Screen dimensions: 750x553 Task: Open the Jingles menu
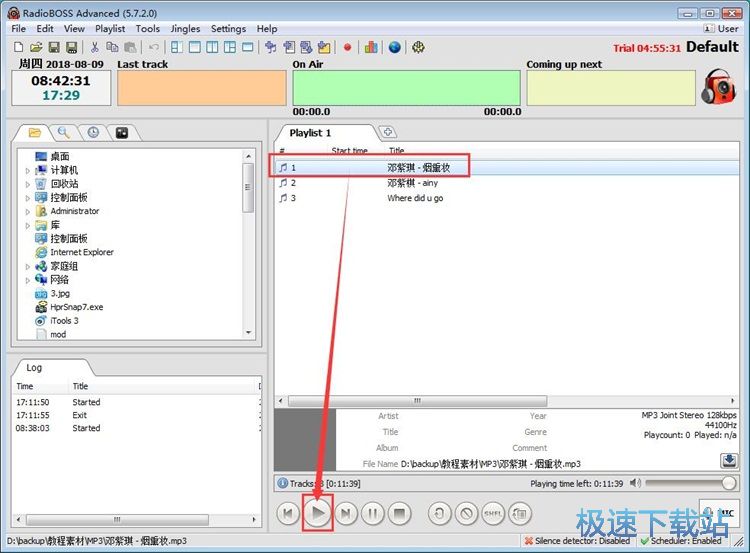[185, 29]
